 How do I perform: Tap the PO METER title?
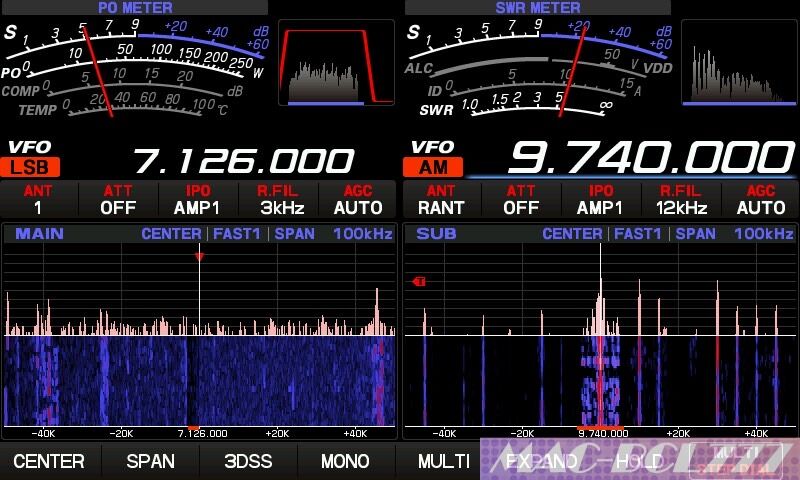135,7
